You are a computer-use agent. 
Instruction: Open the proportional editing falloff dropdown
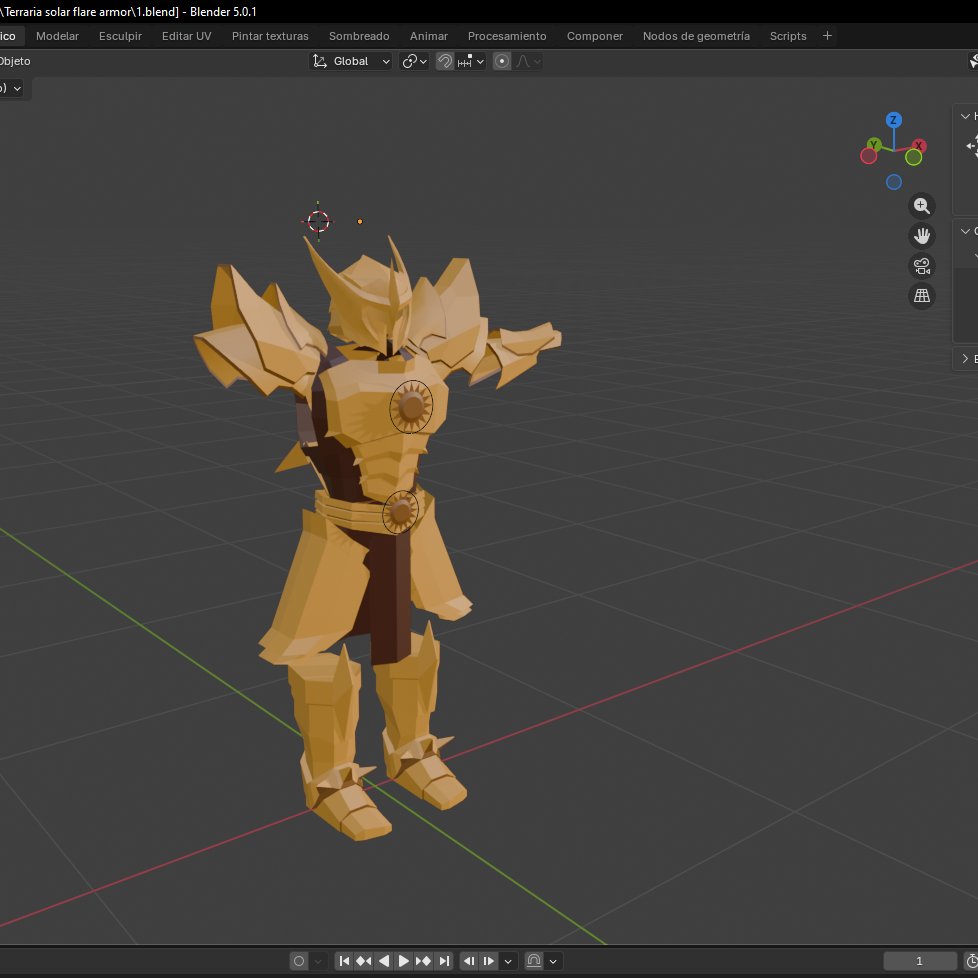(528, 61)
